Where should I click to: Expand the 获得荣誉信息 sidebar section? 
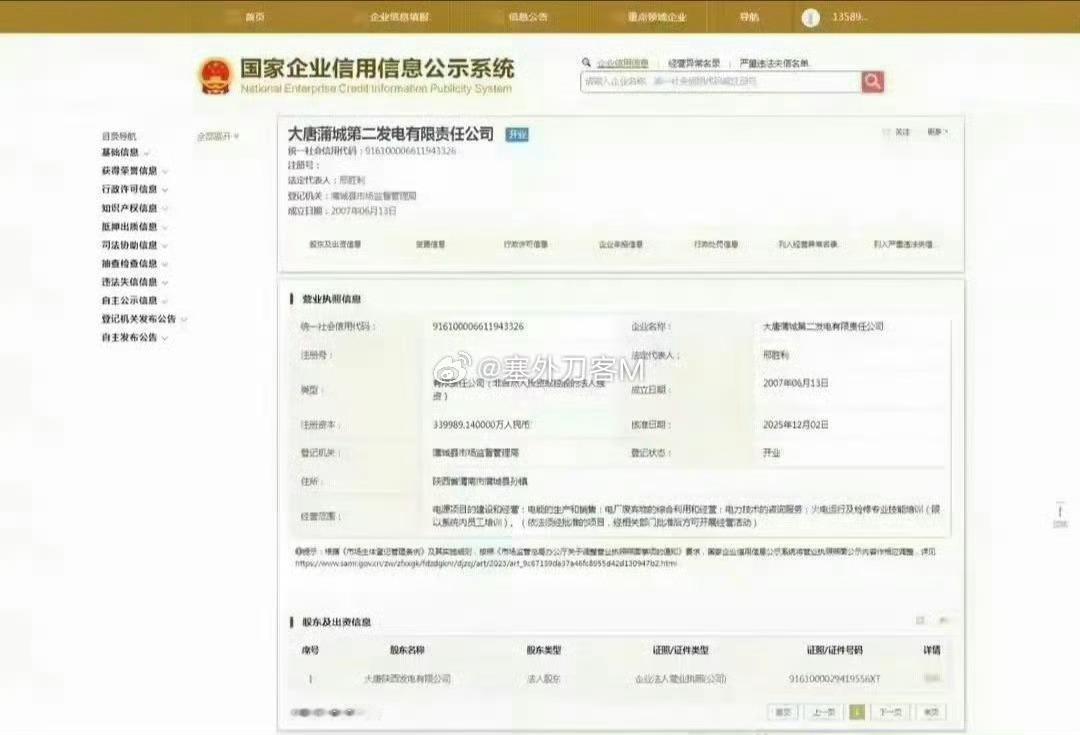point(134,171)
